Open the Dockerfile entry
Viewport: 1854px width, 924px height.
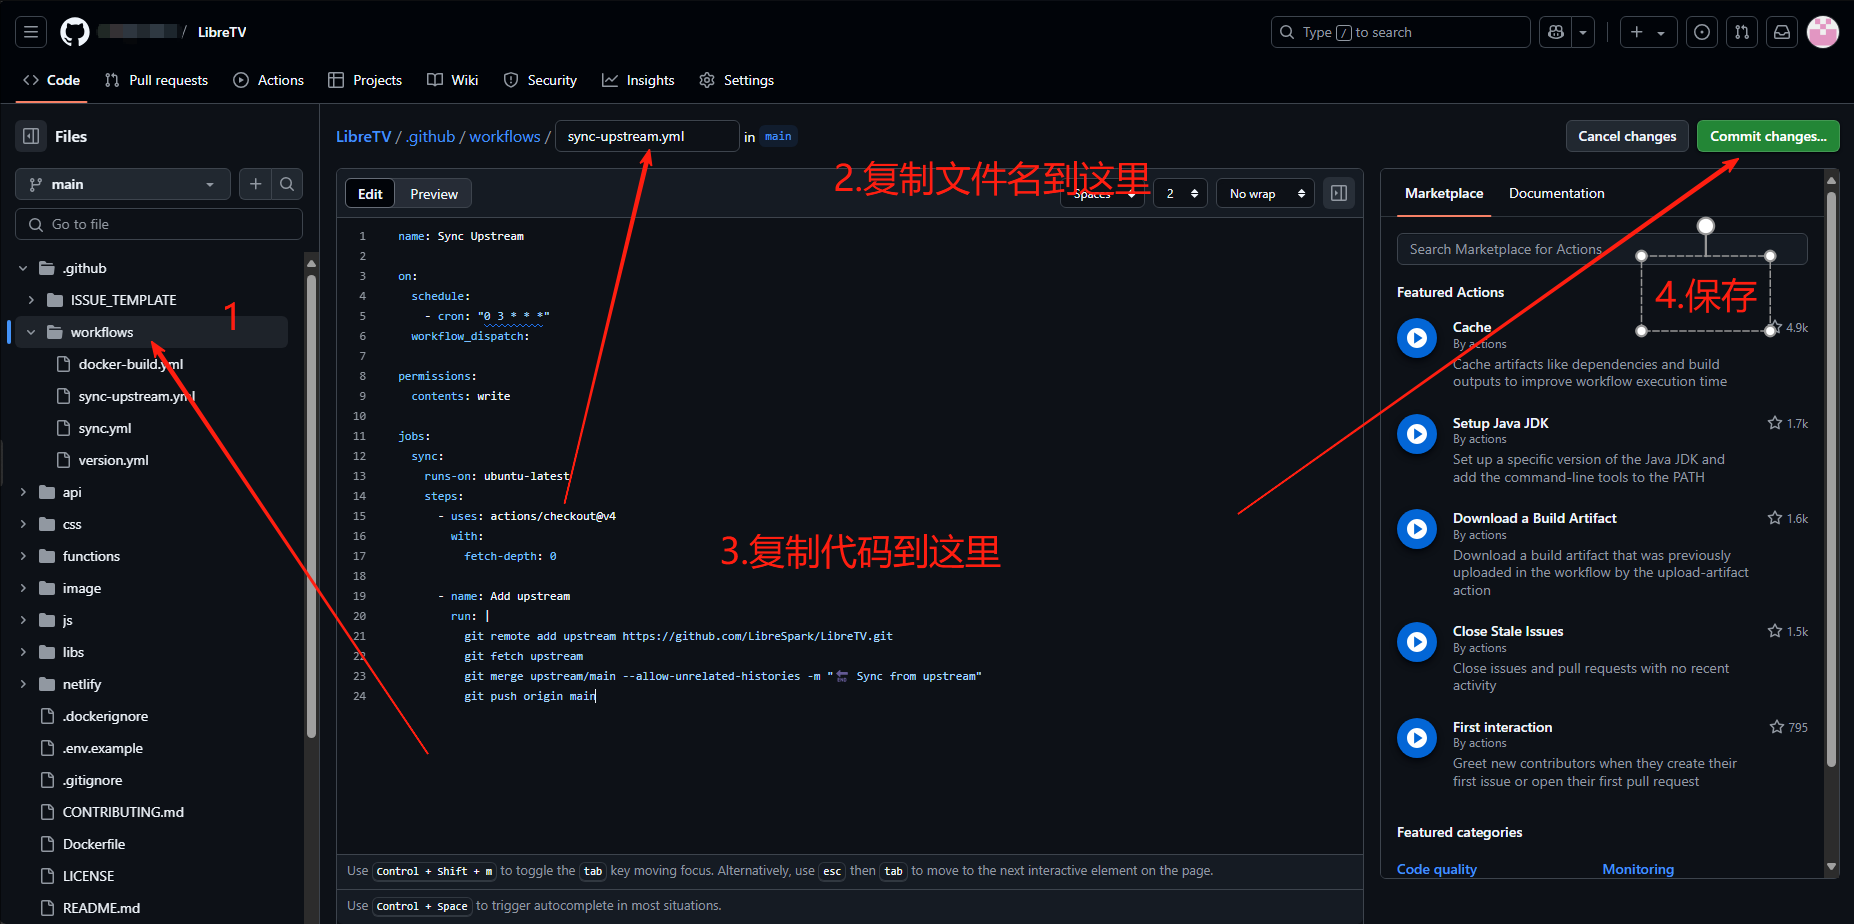(x=94, y=844)
